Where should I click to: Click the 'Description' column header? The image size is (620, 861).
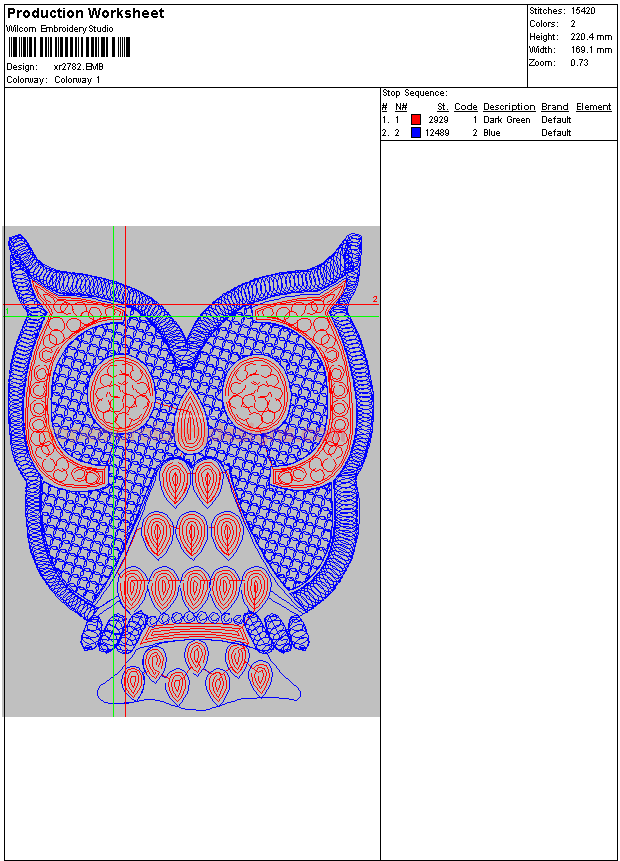click(509, 107)
